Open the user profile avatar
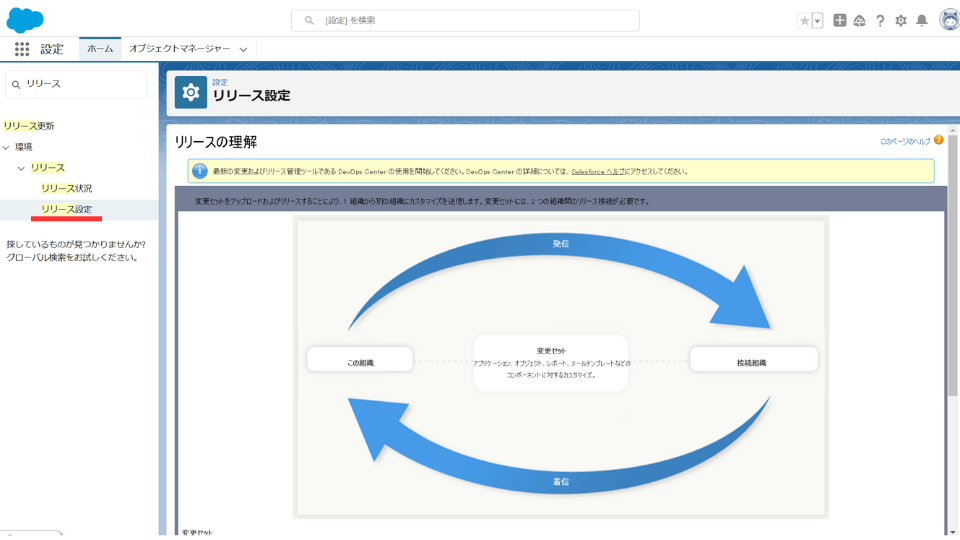Screen dimensions: 960x540 tap(950, 20)
